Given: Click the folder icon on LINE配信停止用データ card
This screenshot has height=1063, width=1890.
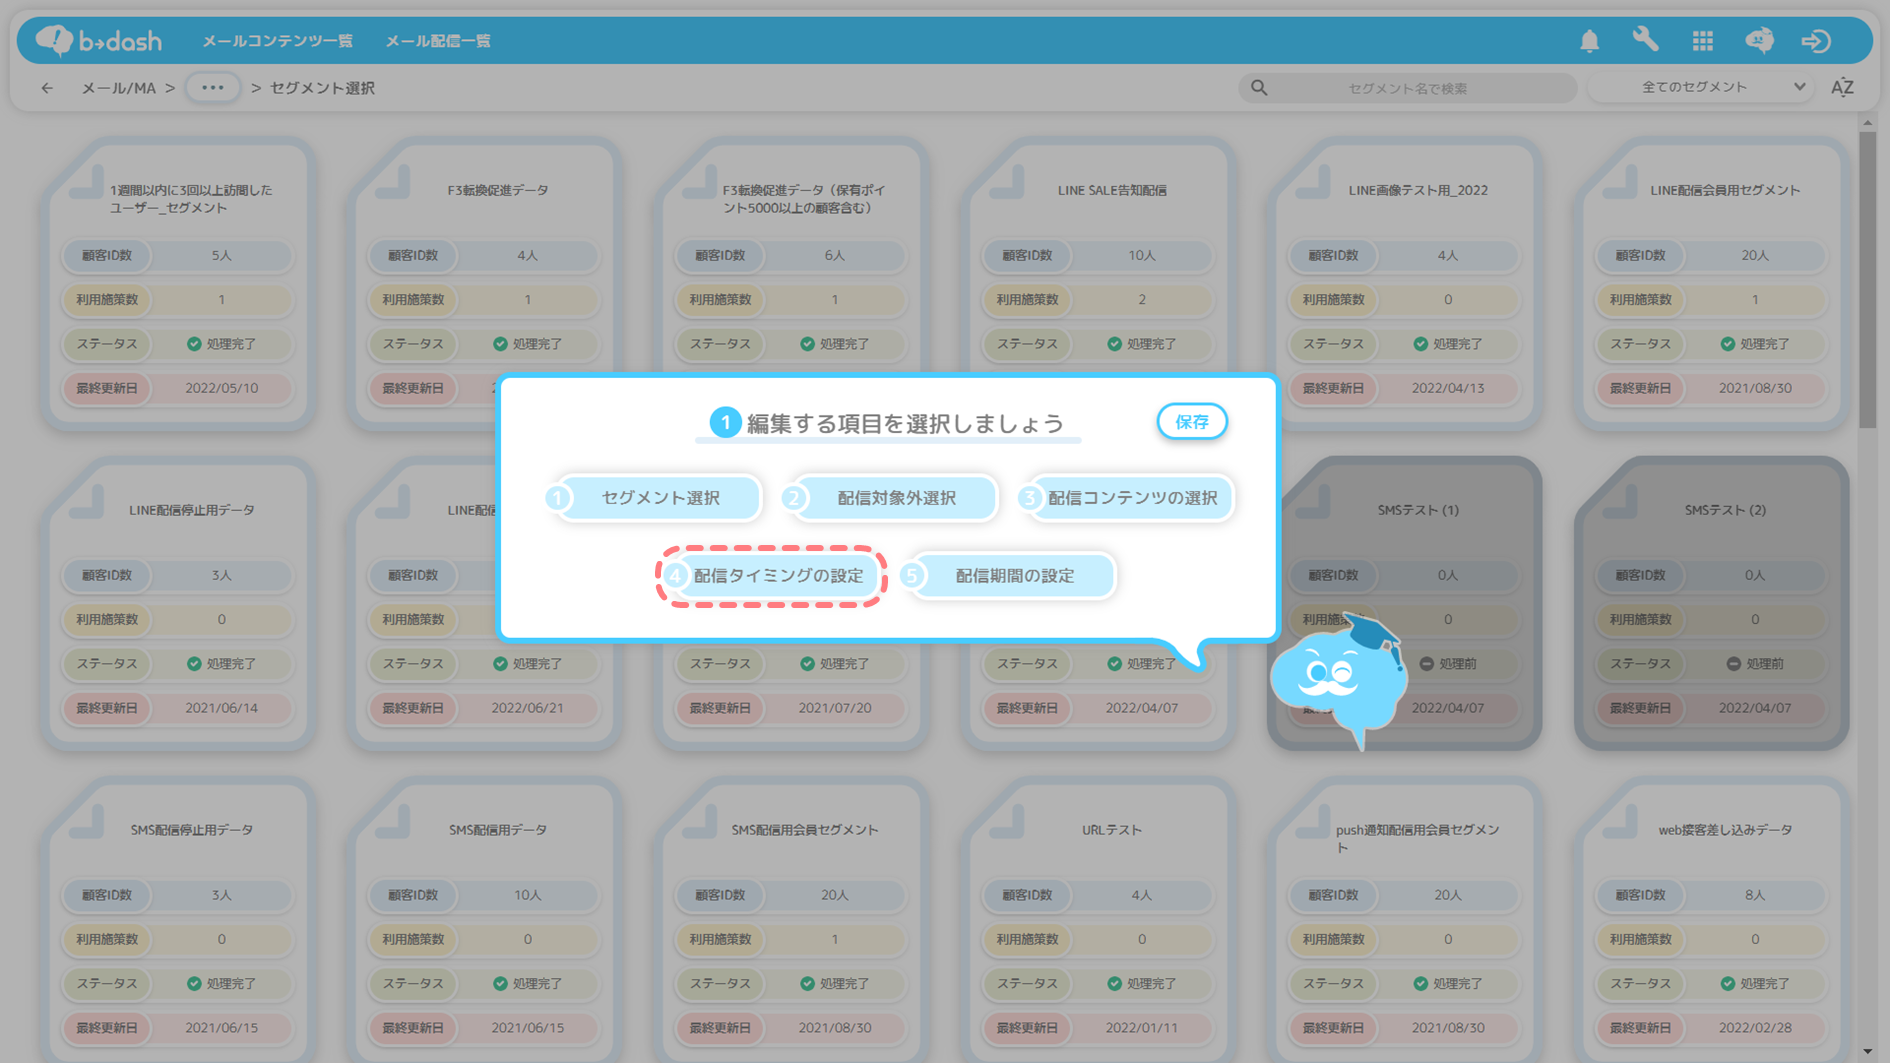Looking at the screenshot, I should click(x=87, y=502).
